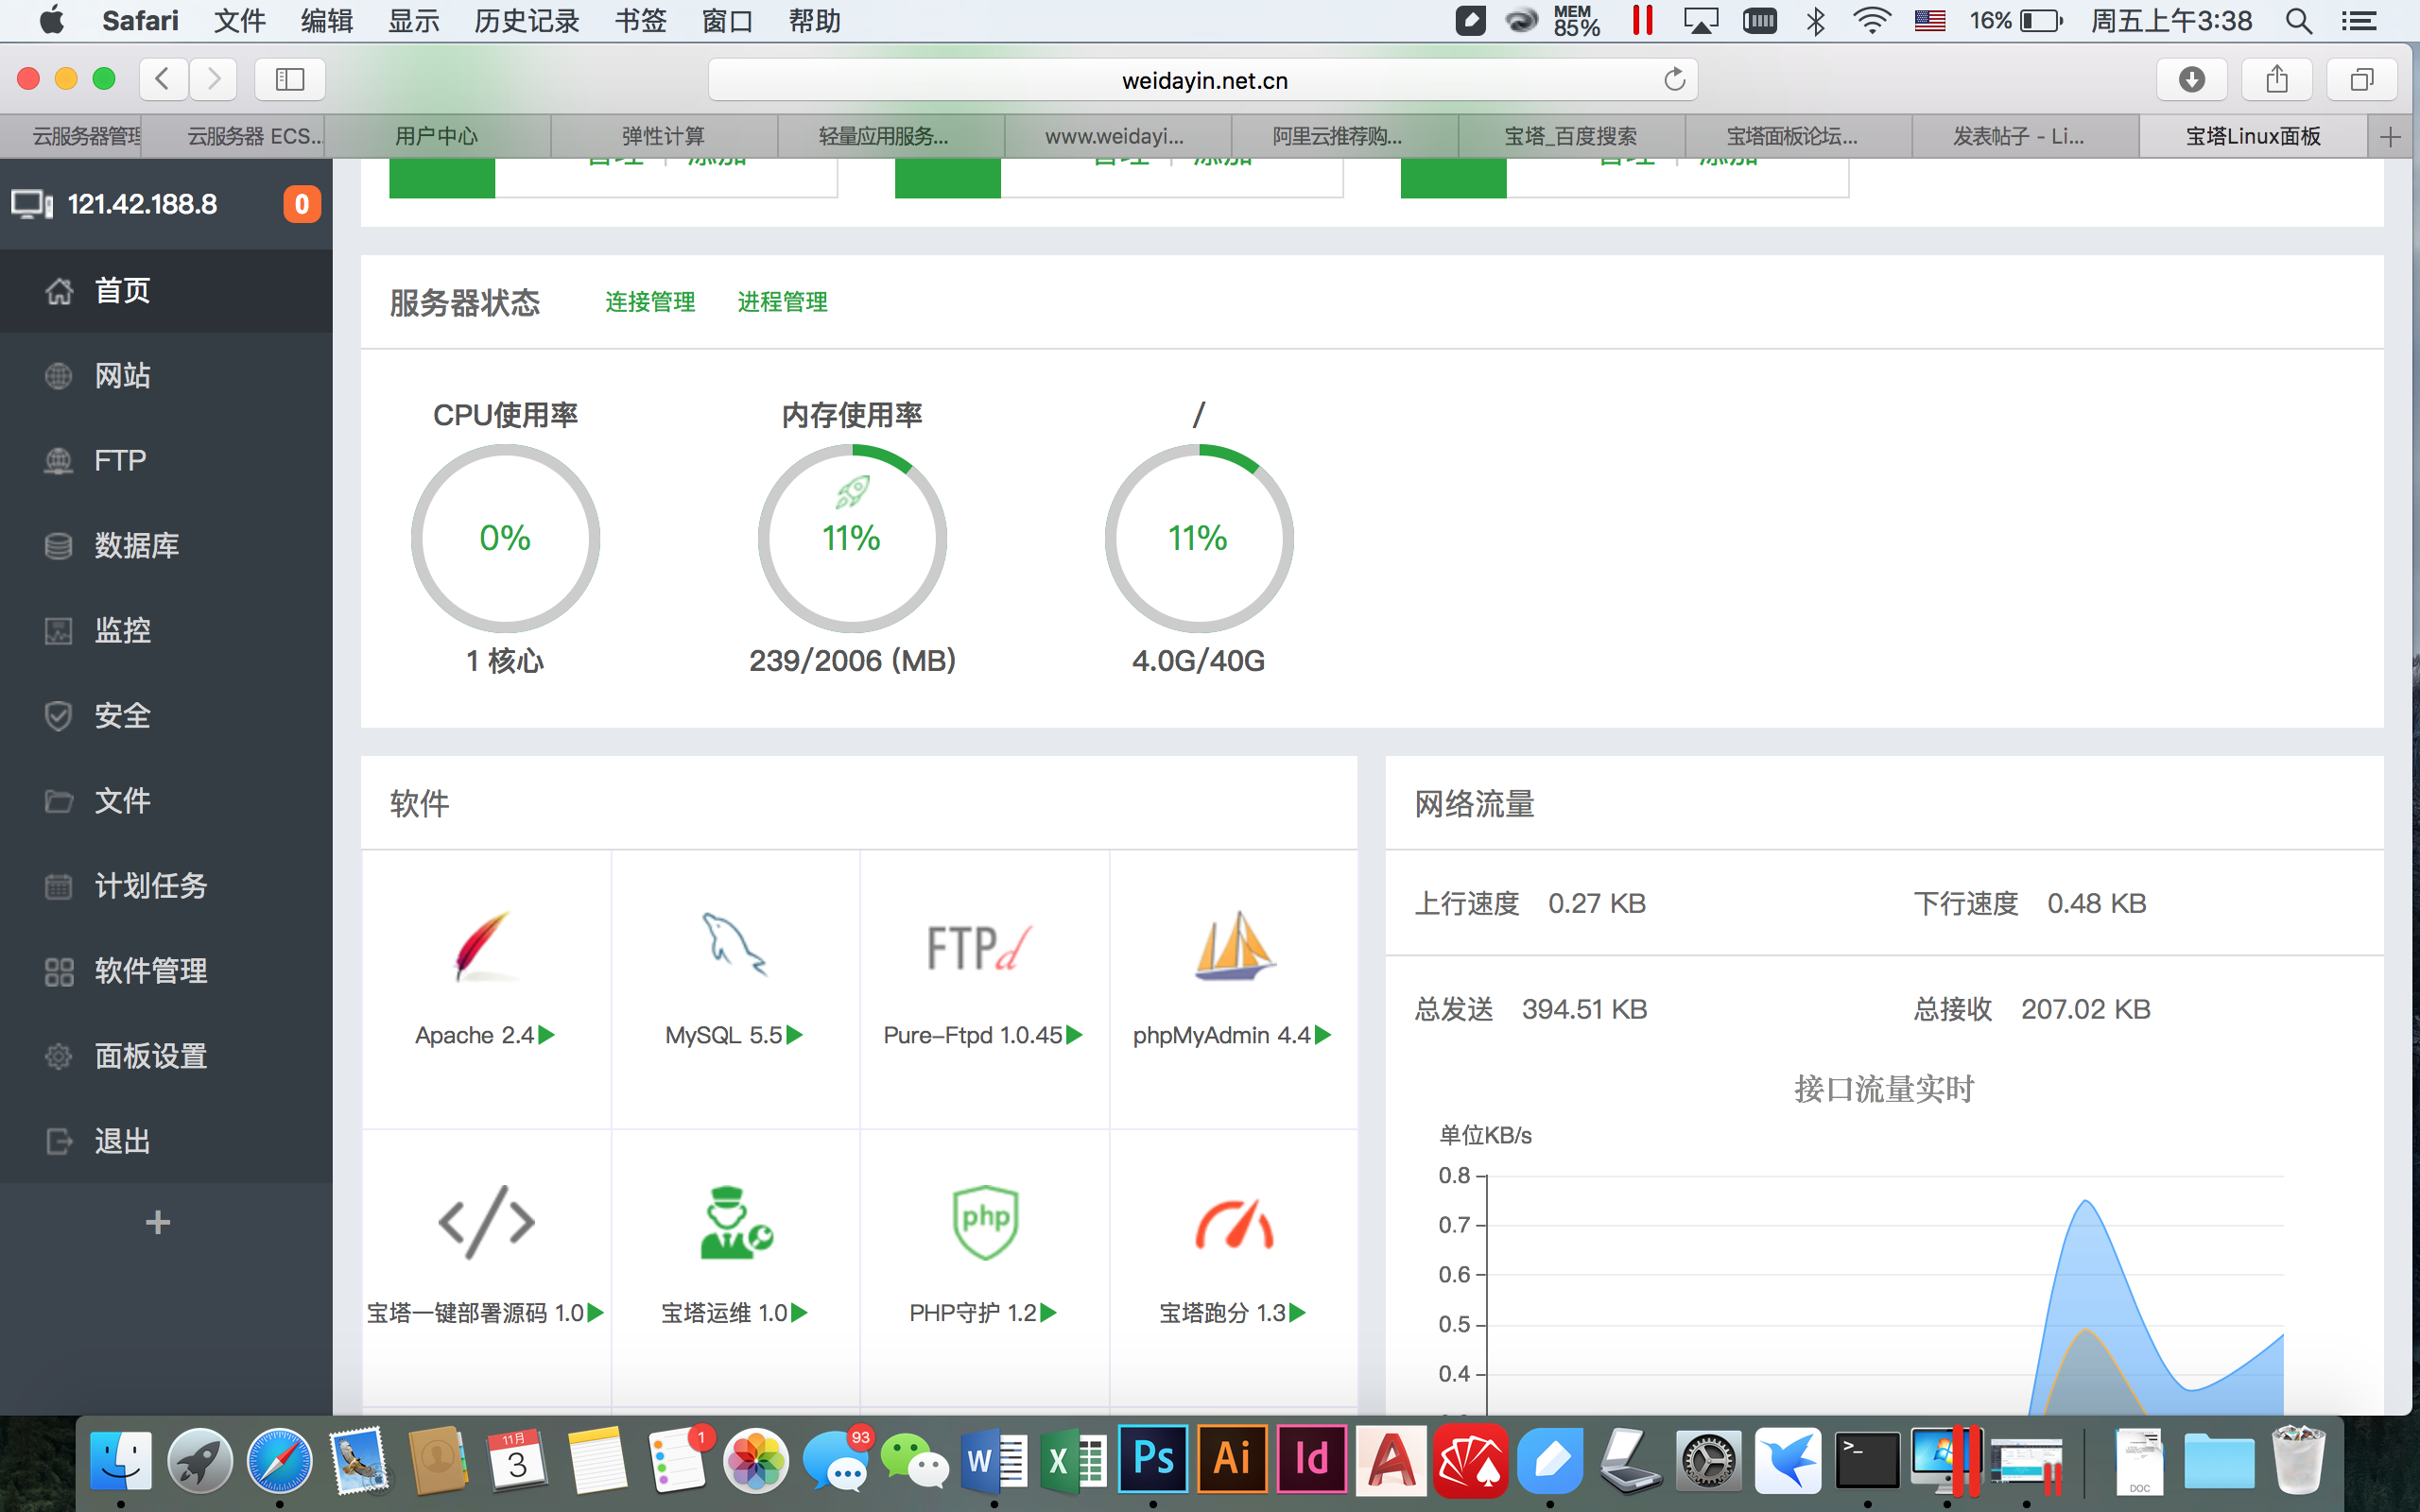The image size is (2420, 1512).
Task: Go back in Safari history
Action: (163, 79)
